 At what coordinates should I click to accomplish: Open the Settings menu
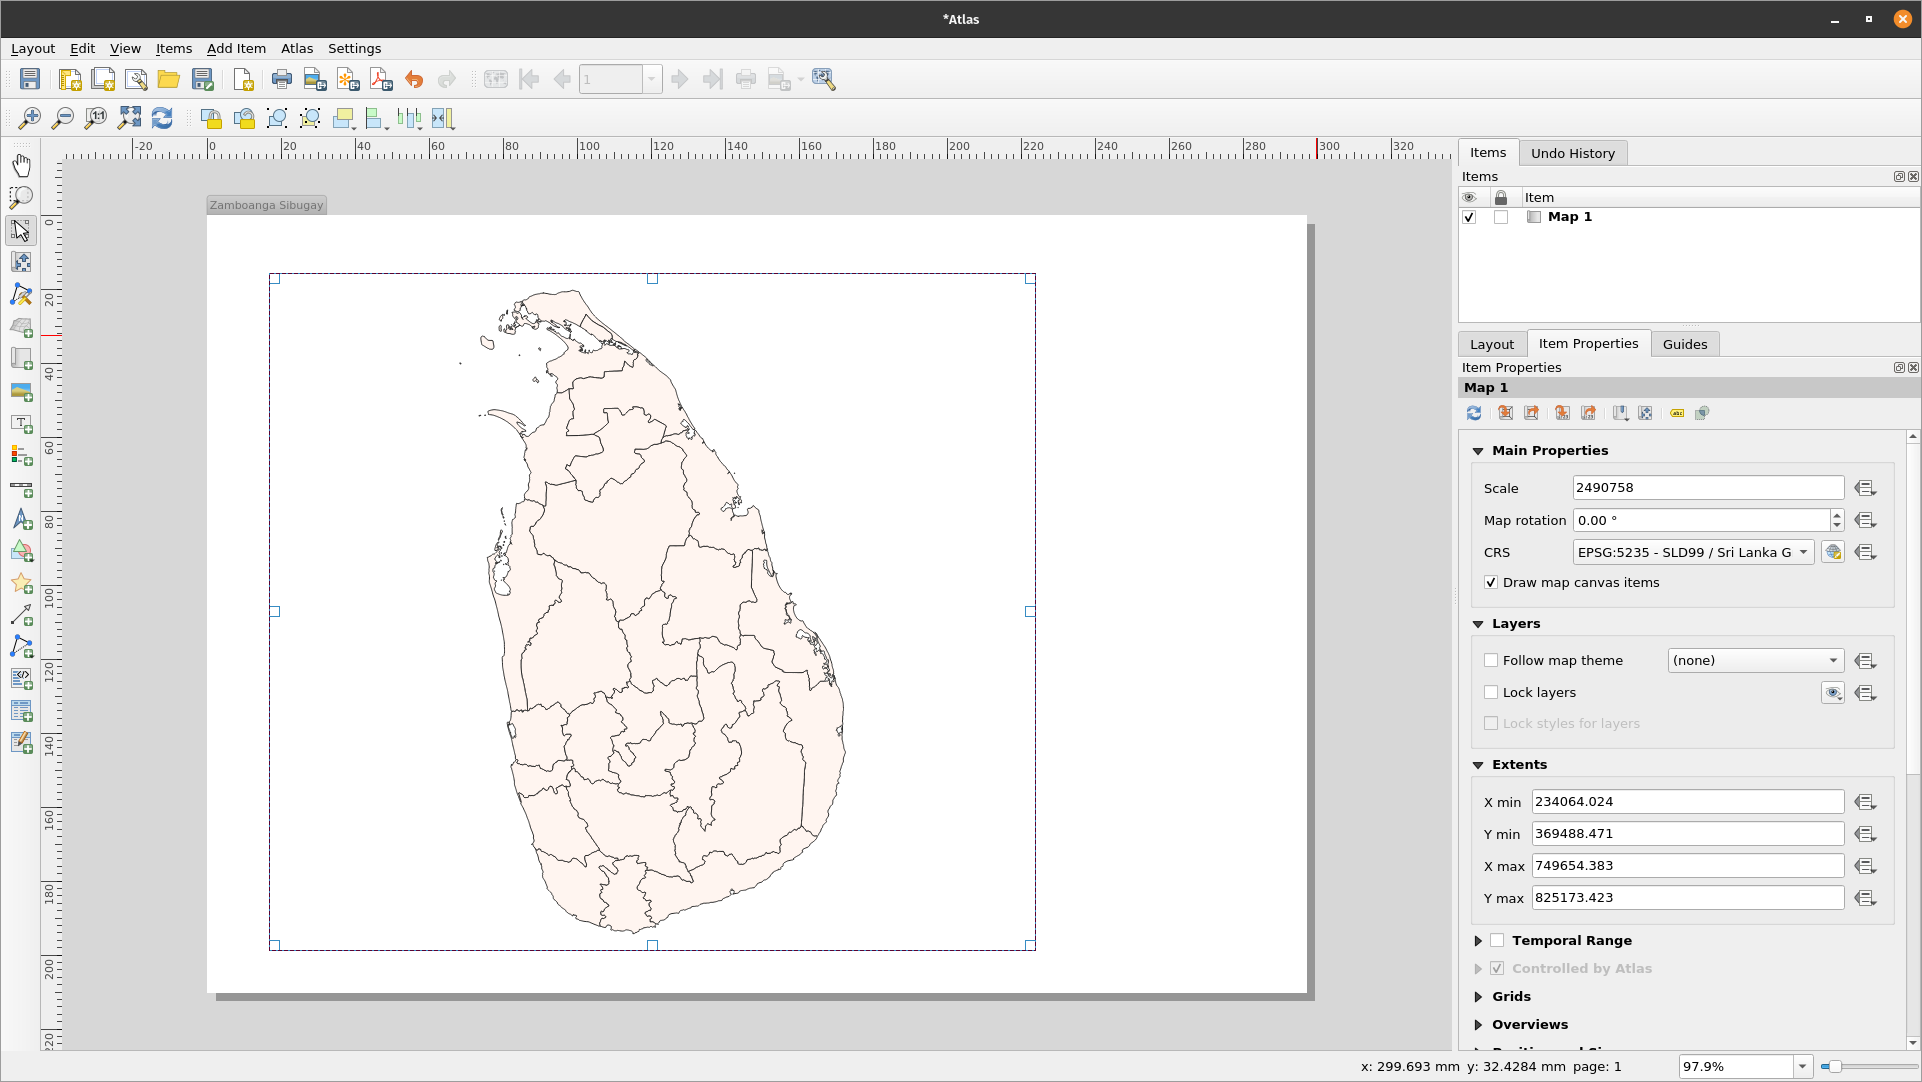pyautogui.click(x=354, y=48)
